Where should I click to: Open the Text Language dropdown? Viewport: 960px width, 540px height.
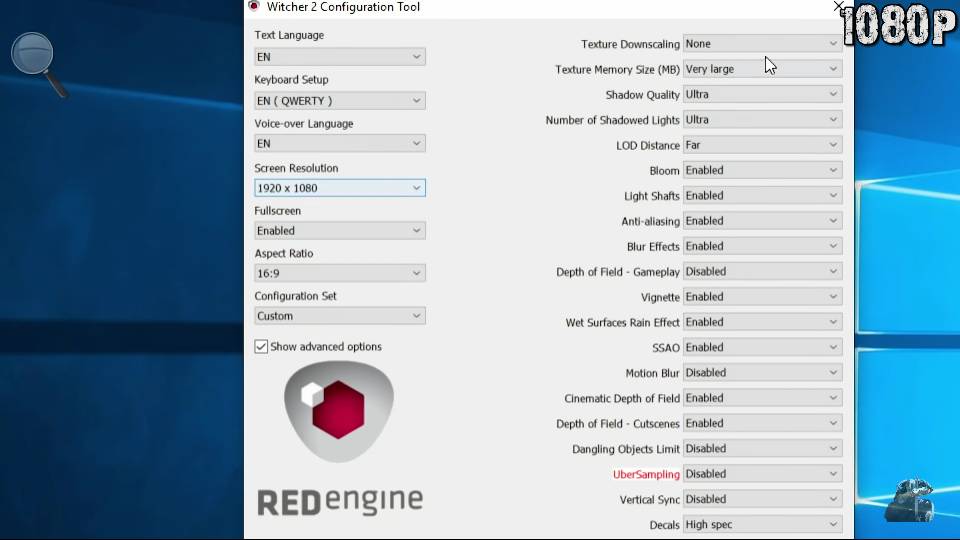point(340,57)
